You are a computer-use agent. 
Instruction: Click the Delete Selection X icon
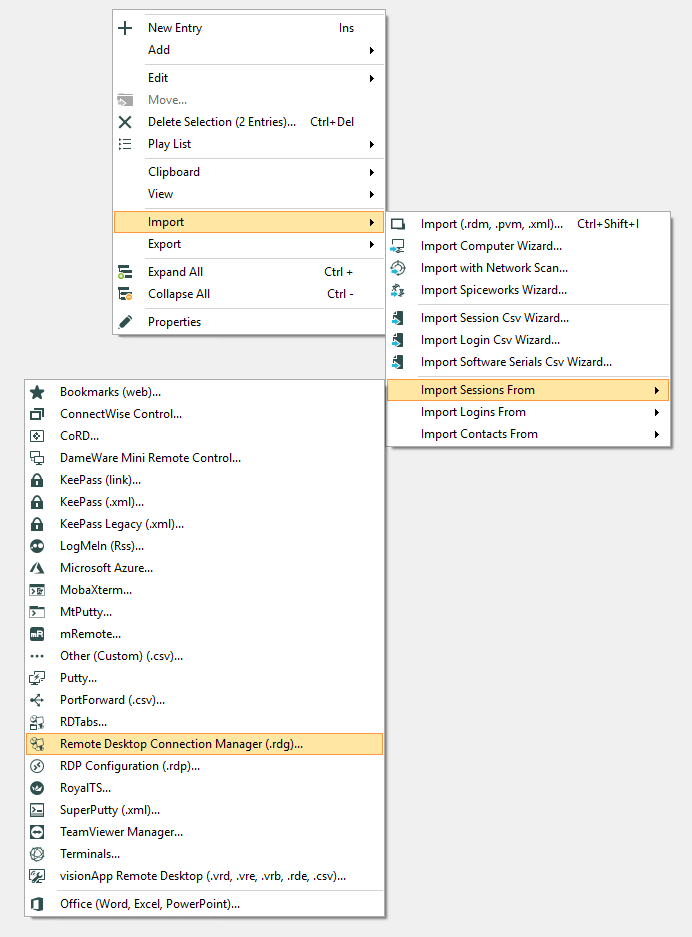point(125,122)
